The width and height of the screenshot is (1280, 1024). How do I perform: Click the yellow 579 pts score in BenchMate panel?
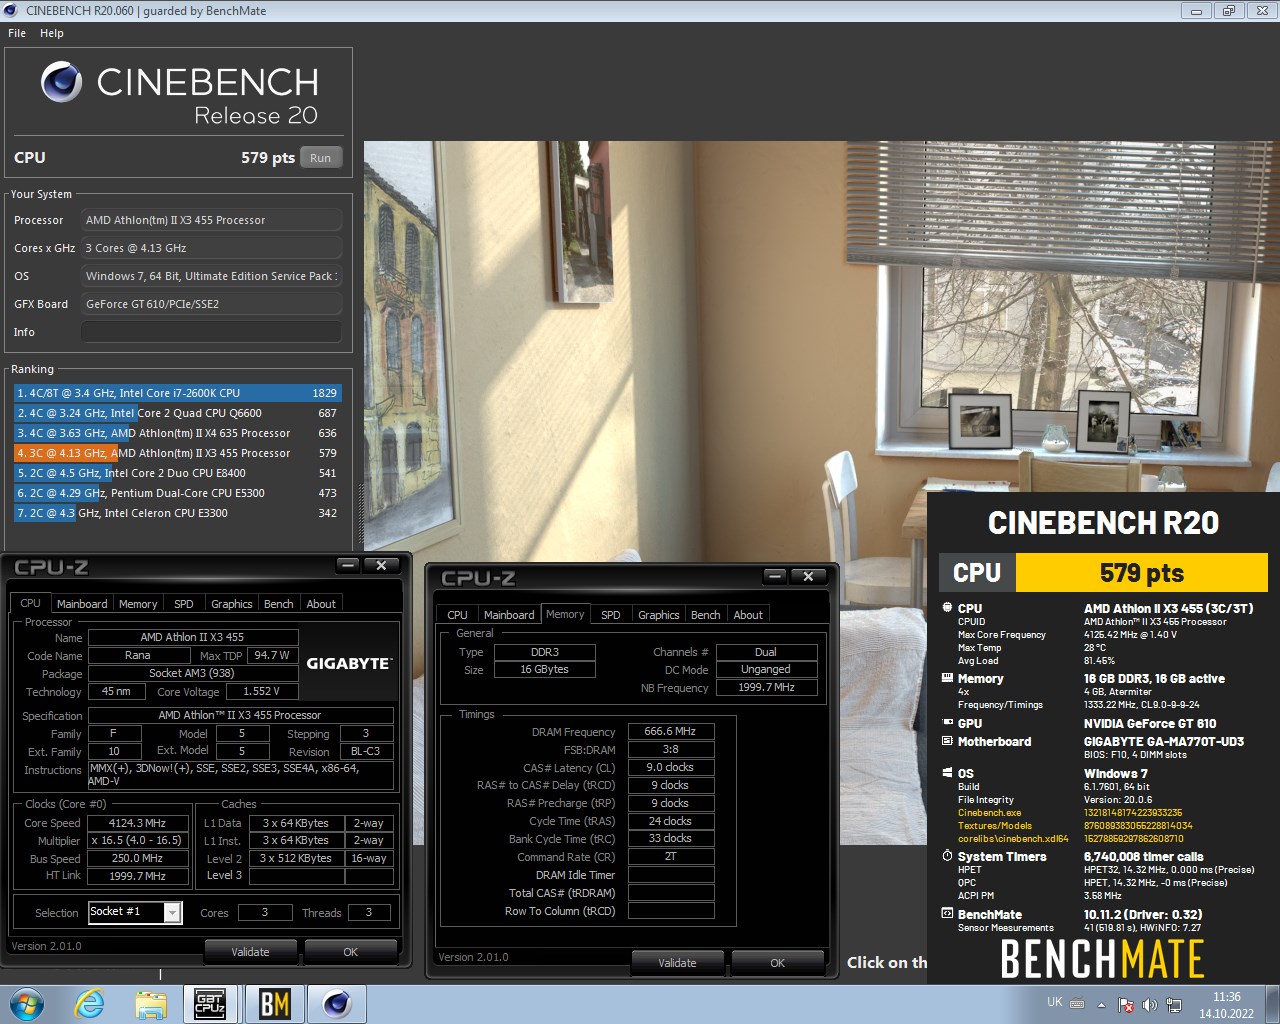1141,573
